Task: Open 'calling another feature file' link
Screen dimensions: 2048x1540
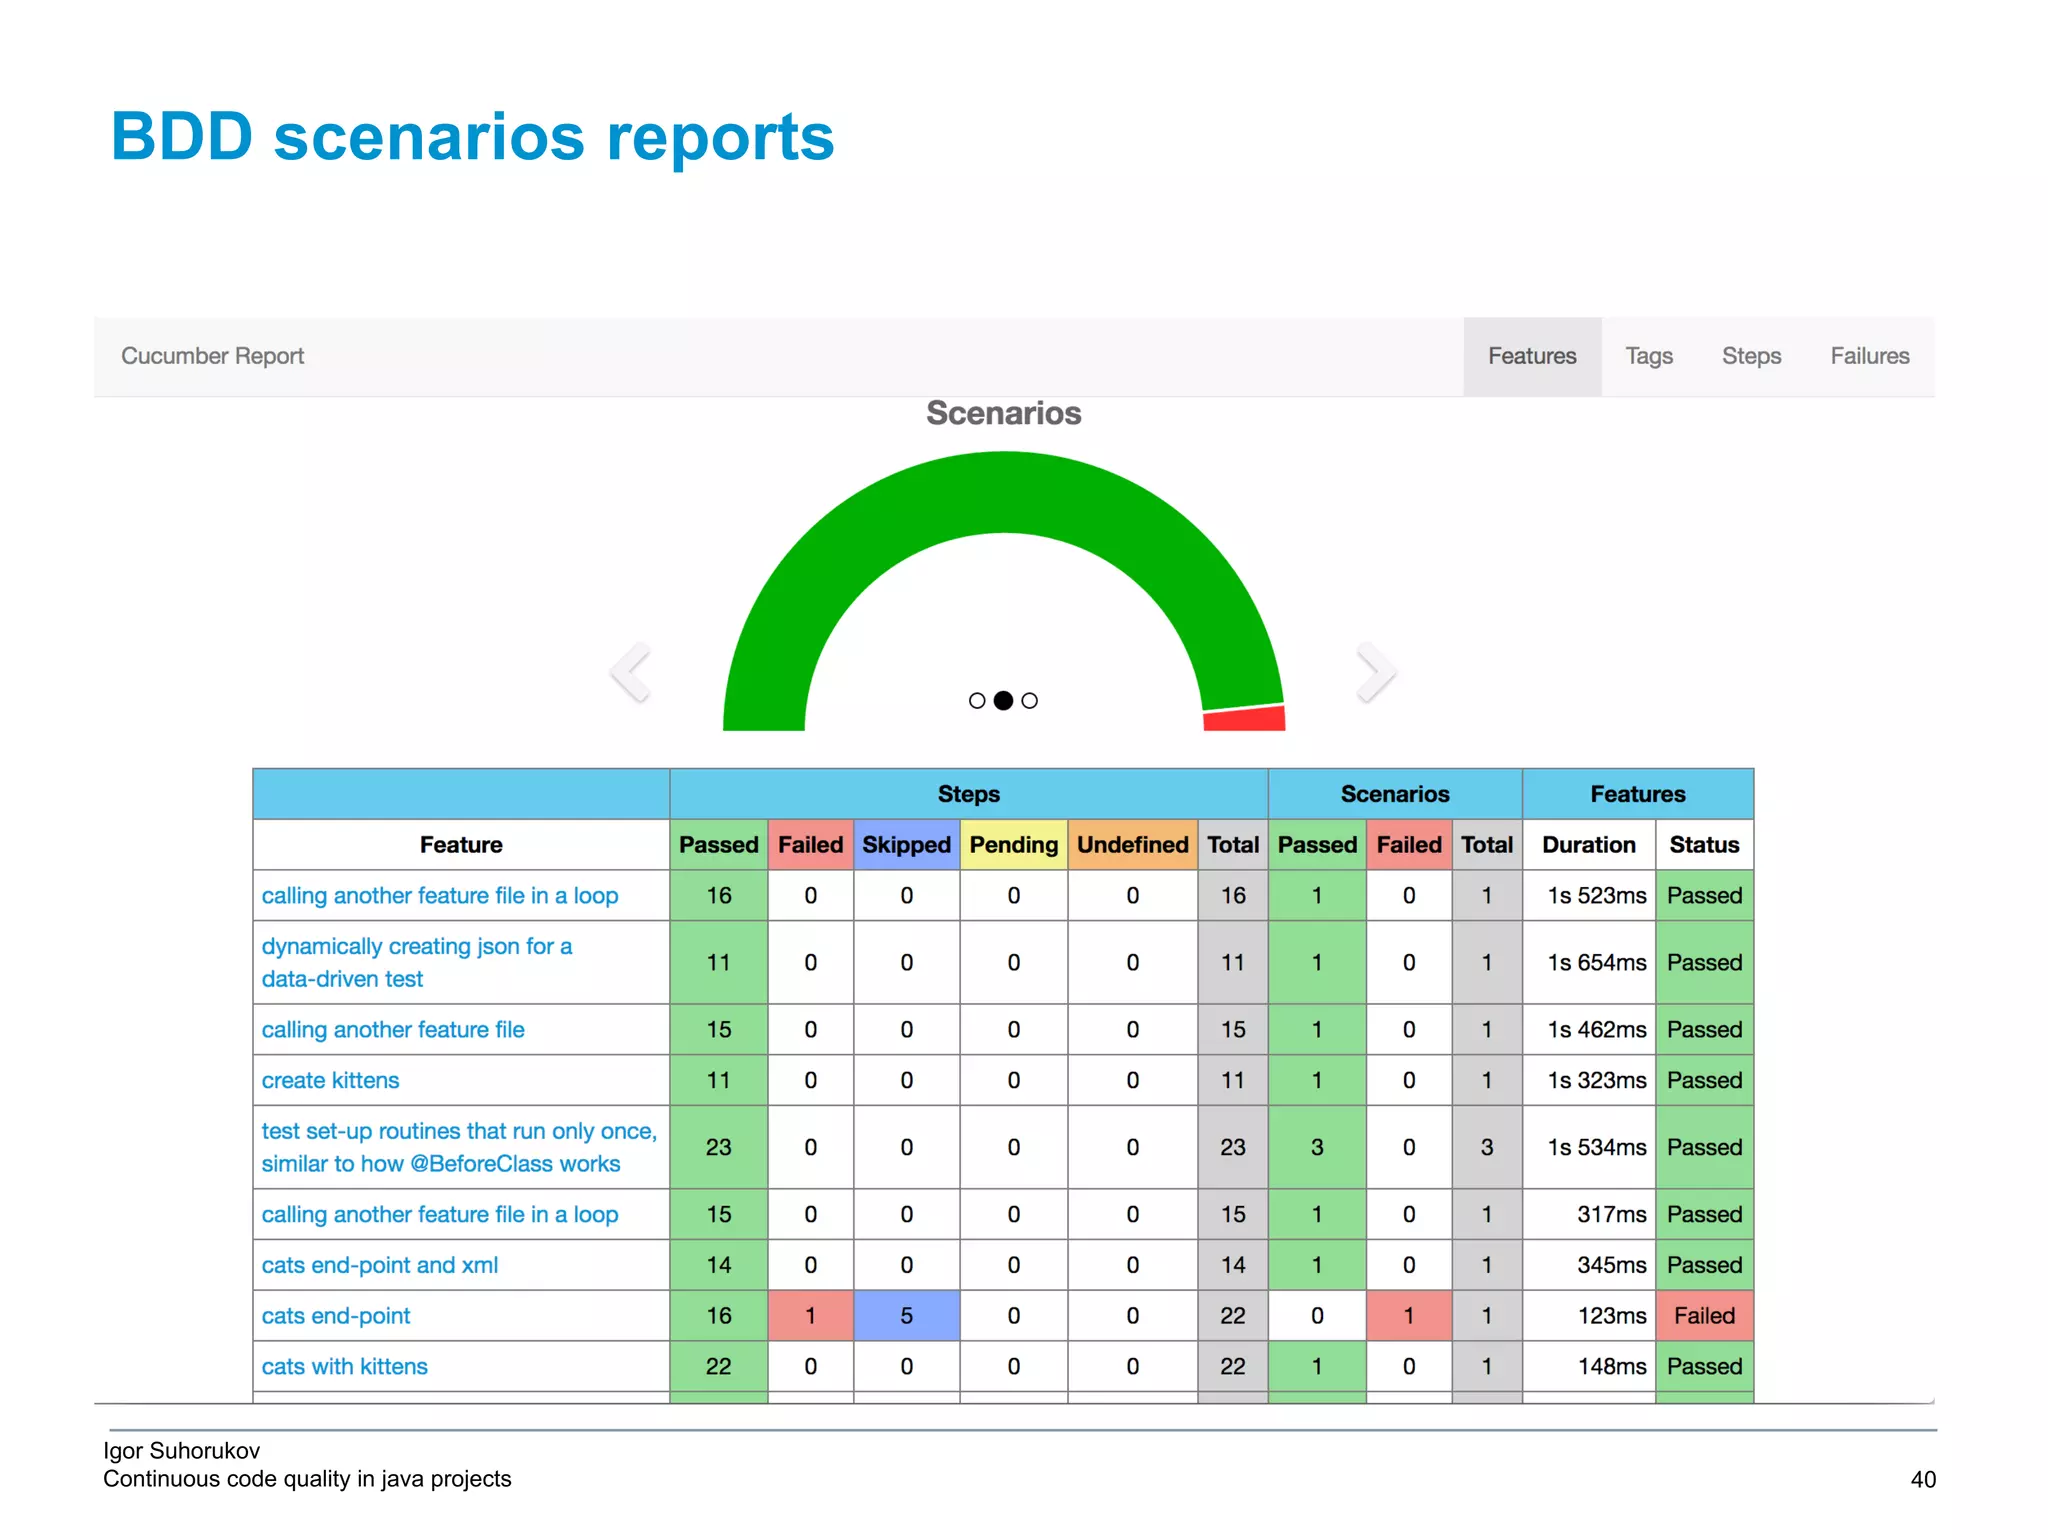Action: pos(392,1030)
